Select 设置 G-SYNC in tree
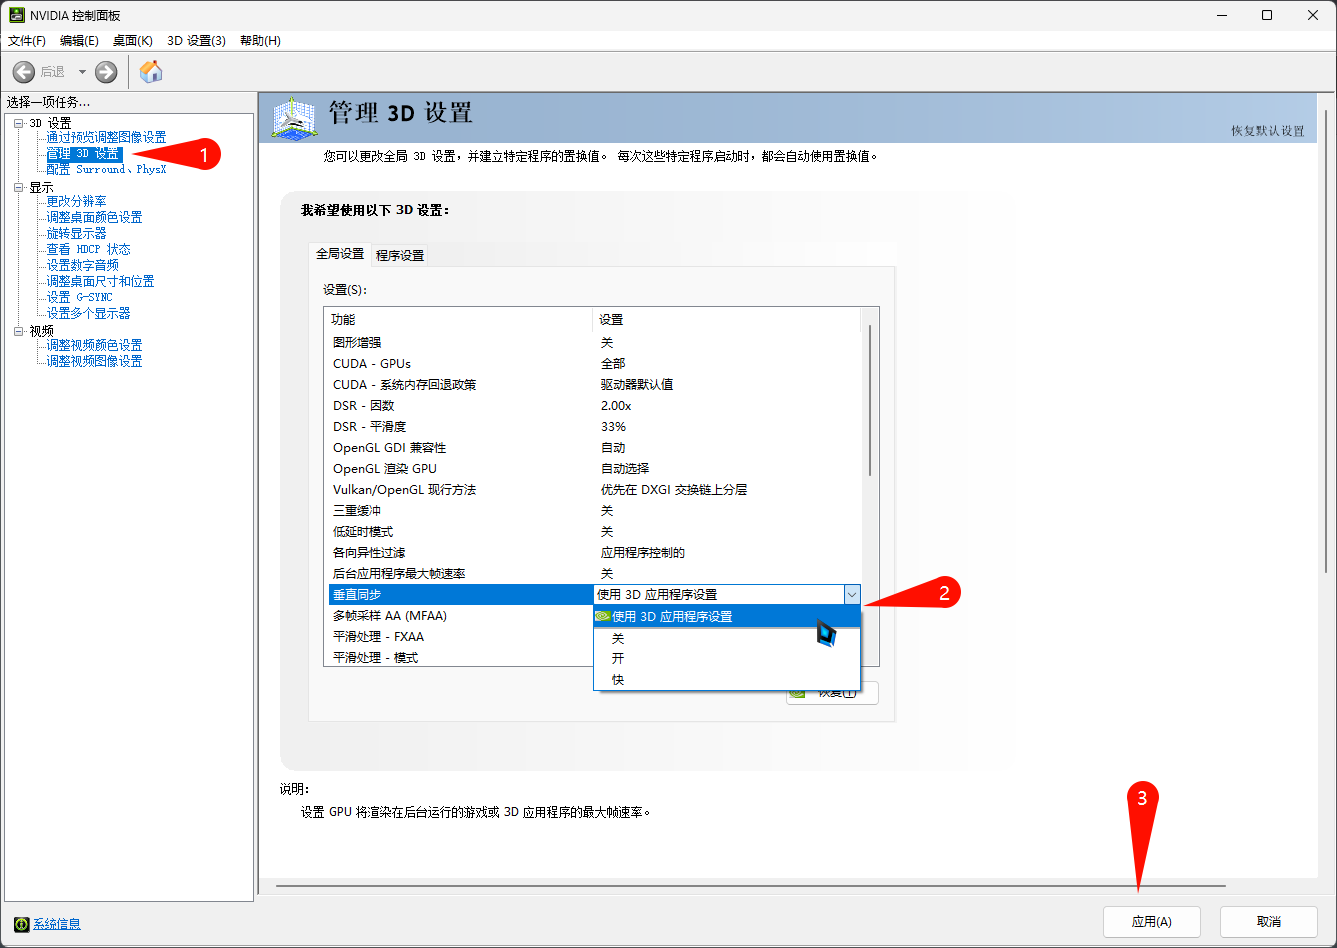Viewport: 1337px width, 948px height. pos(79,297)
